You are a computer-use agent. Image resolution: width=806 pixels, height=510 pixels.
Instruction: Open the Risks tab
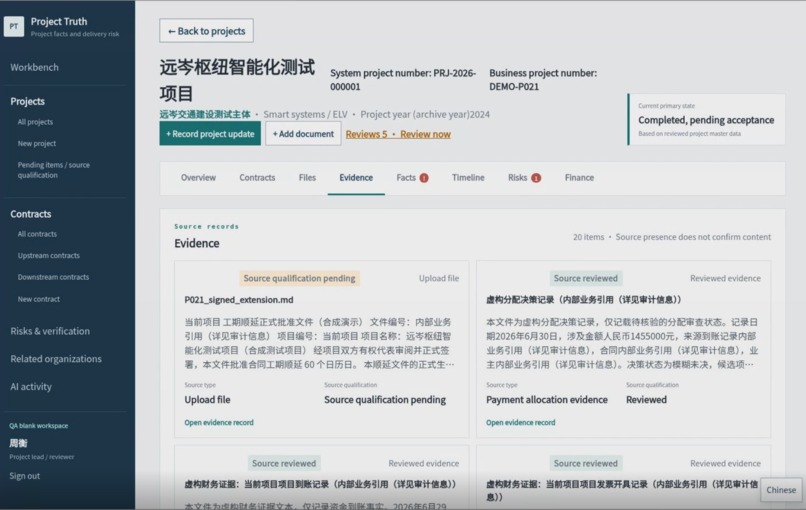tap(518, 177)
